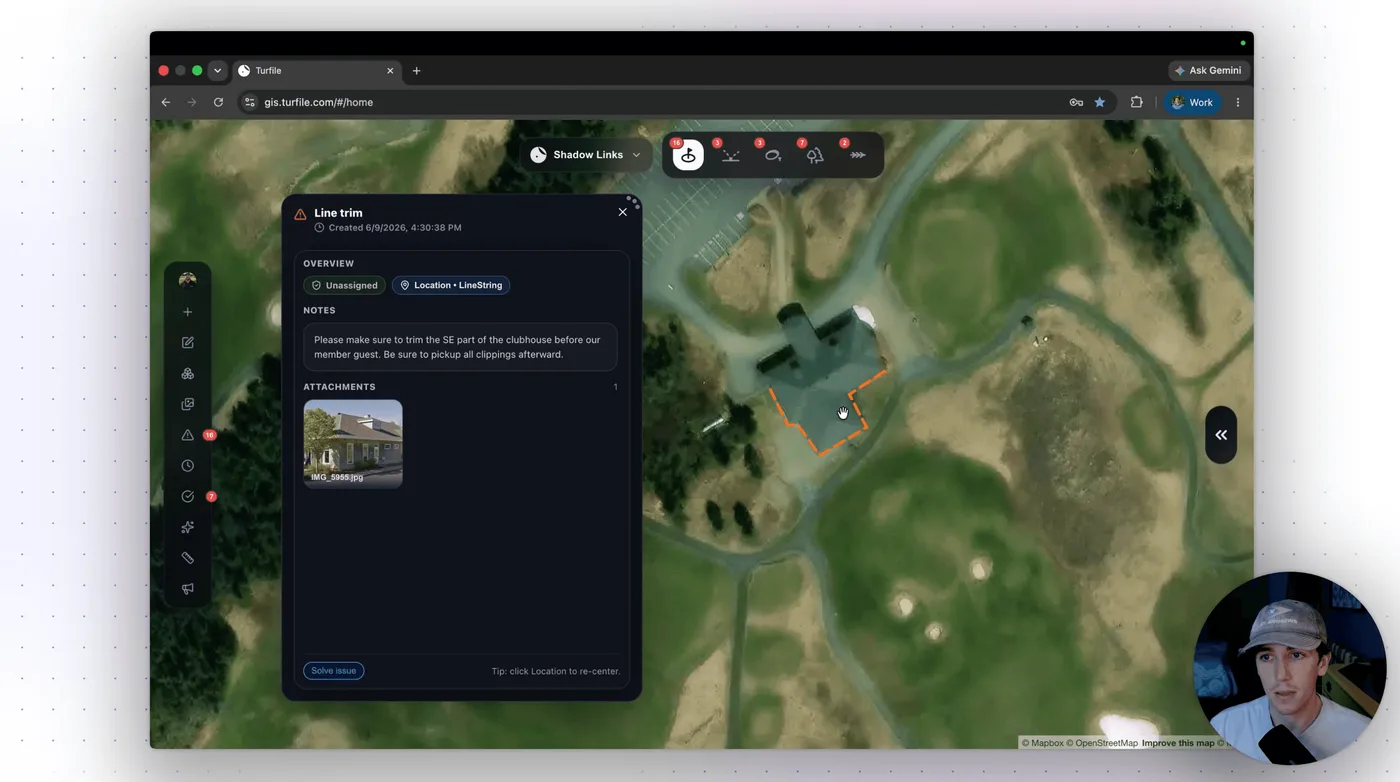Click the Location LineString chip

(451, 285)
